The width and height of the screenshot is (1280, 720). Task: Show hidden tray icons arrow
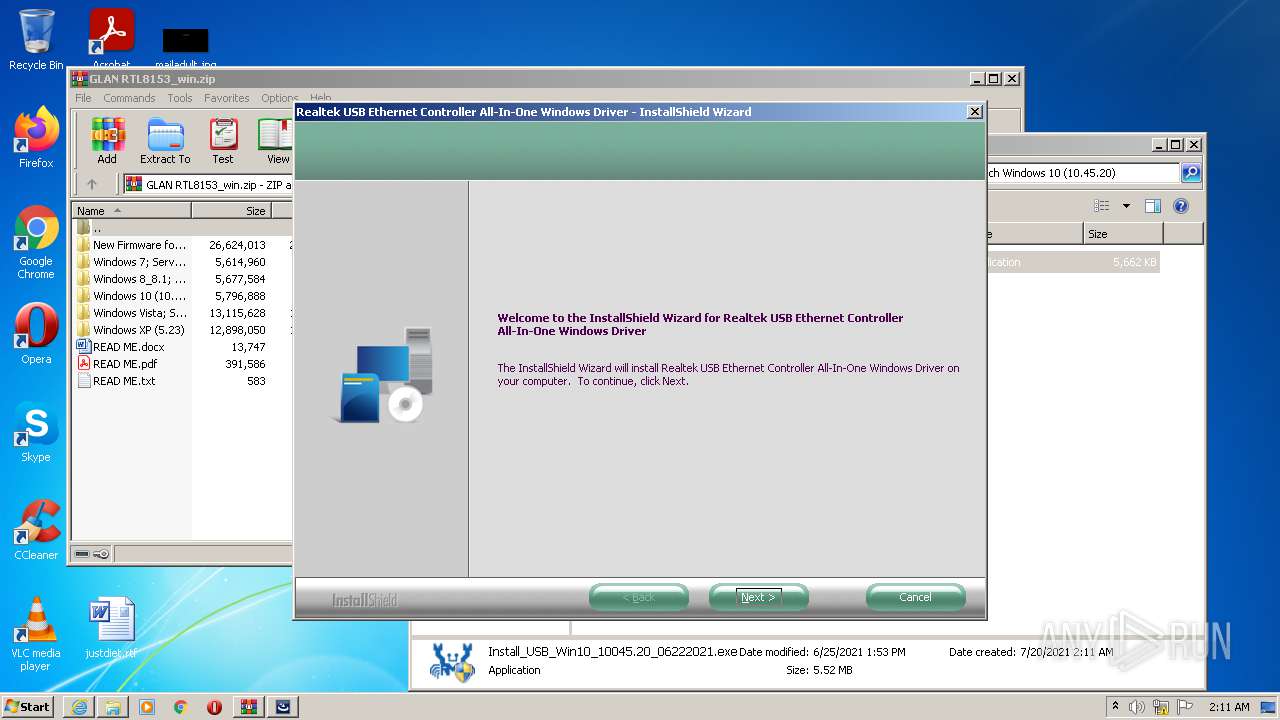point(1116,707)
